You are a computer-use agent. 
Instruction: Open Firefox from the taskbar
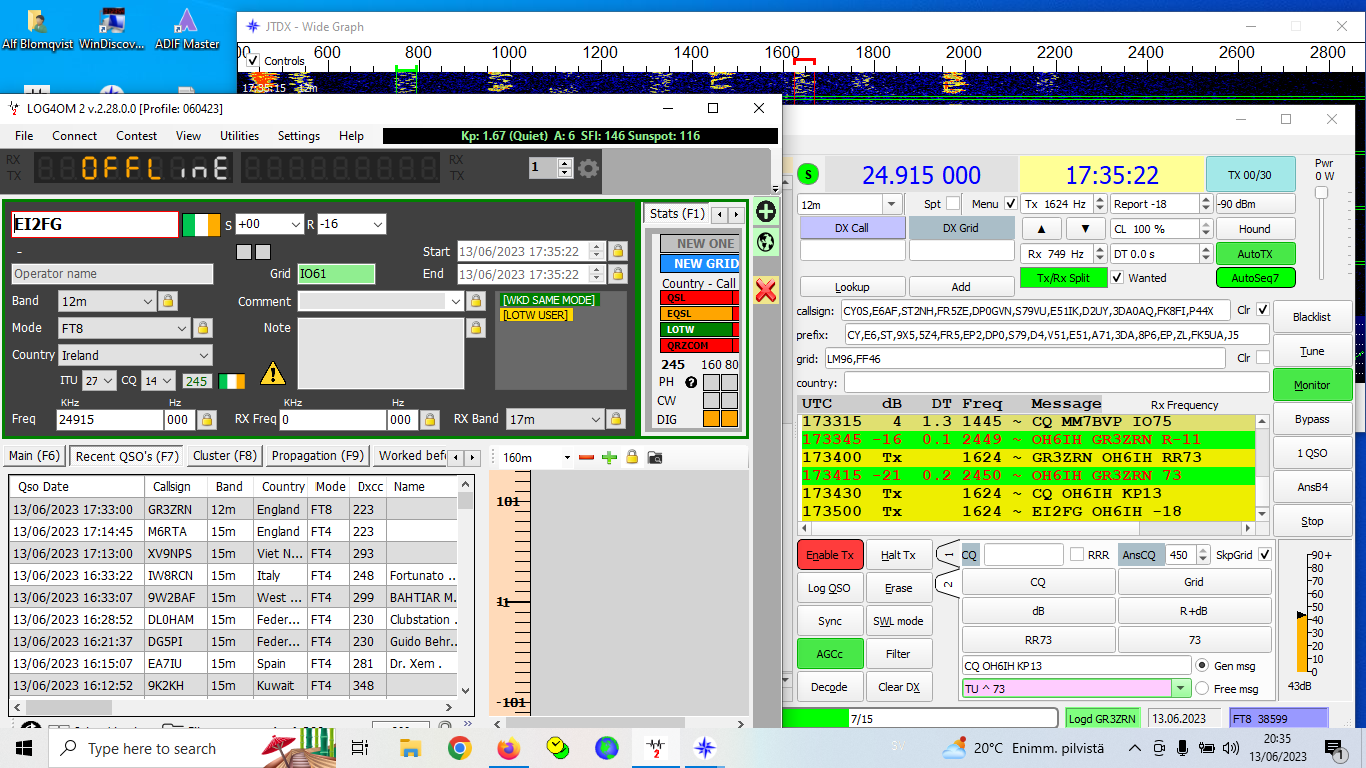pos(509,748)
